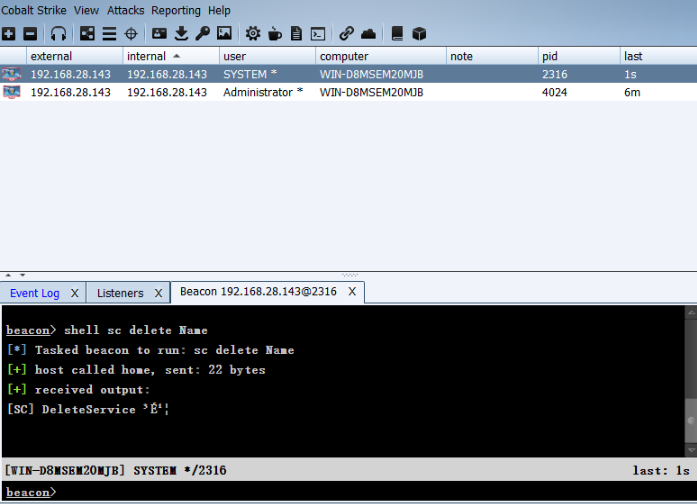This screenshot has width=697, height=504.
Task: Click the beacon command input field
Action: 370,492
